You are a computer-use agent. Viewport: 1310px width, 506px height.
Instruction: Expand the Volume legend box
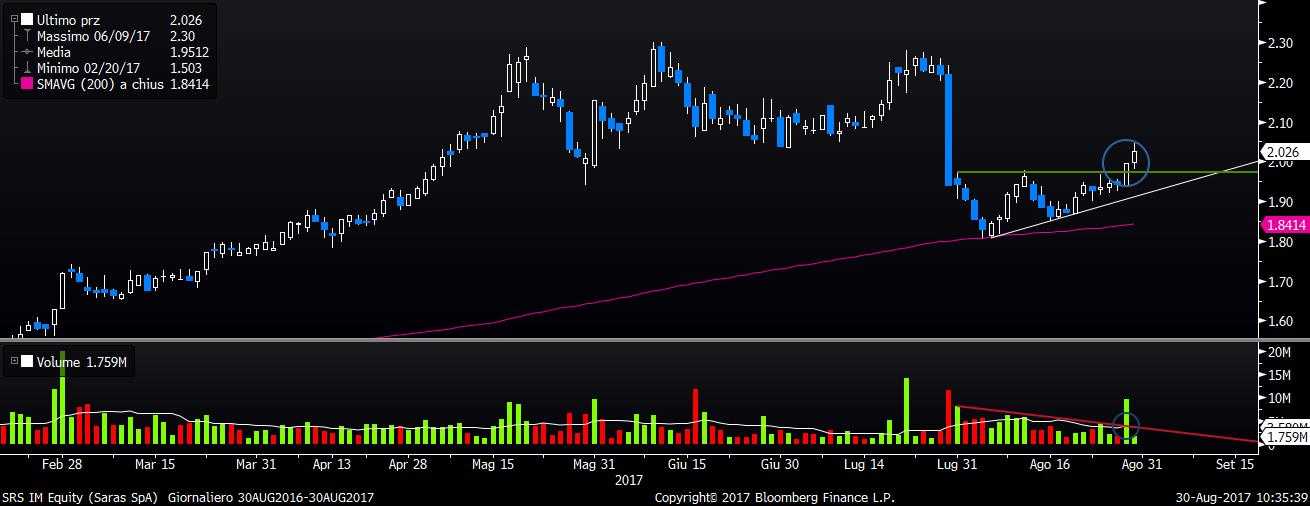pos(14,362)
